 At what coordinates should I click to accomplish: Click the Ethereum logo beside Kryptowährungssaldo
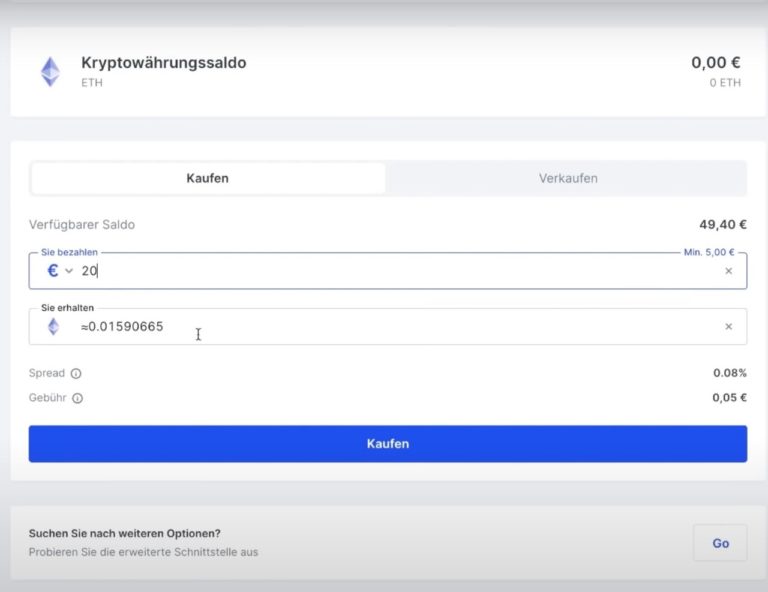(x=50, y=71)
